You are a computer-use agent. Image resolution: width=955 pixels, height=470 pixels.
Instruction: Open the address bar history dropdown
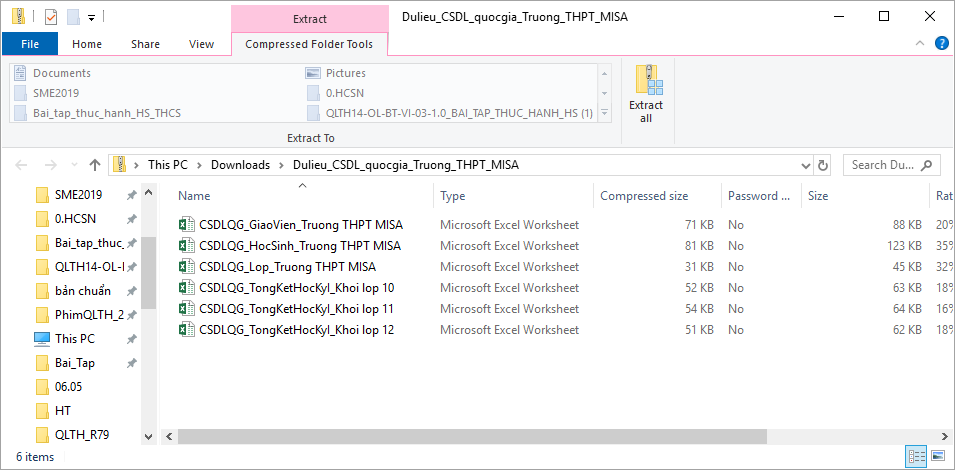(806, 165)
